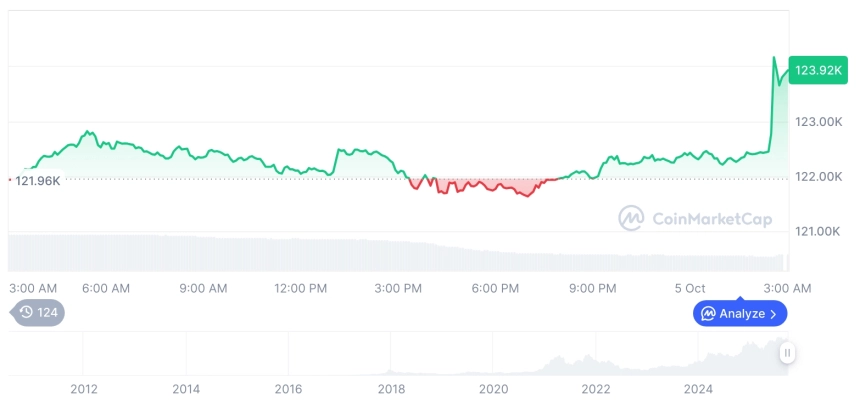The image size is (860, 401).
Task: Select the 2024 mark on overview timeline
Action: point(698,388)
